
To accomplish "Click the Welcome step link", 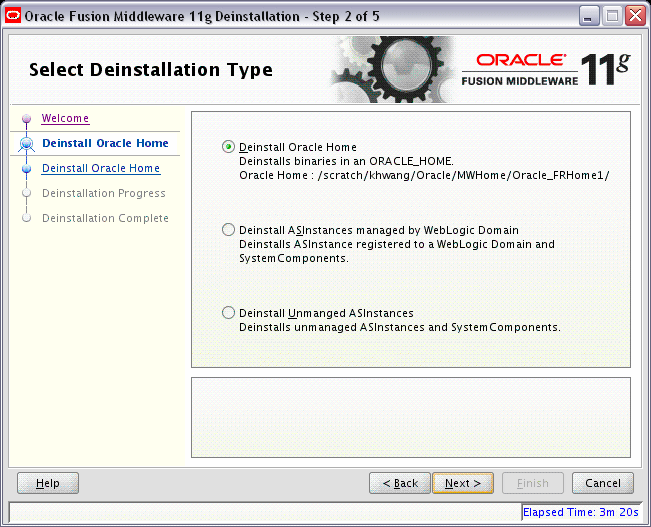I will click(x=65, y=118).
